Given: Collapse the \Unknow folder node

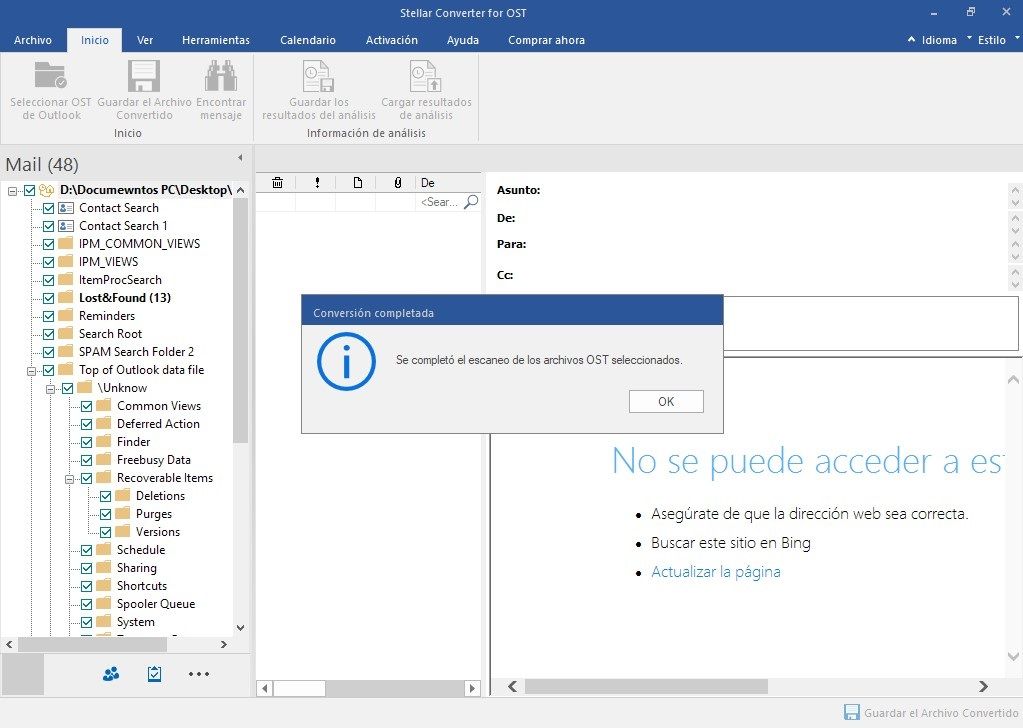Looking at the screenshot, I should (50, 389).
